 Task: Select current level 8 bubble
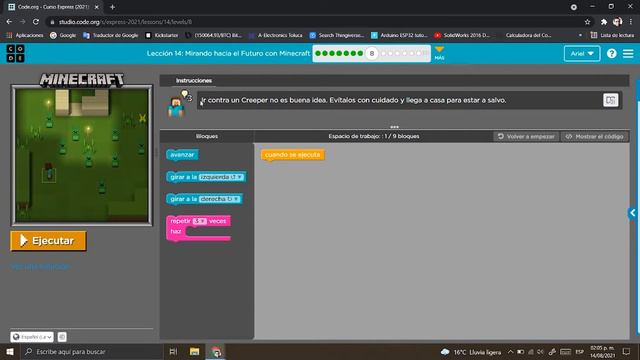pyautogui.click(x=371, y=53)
